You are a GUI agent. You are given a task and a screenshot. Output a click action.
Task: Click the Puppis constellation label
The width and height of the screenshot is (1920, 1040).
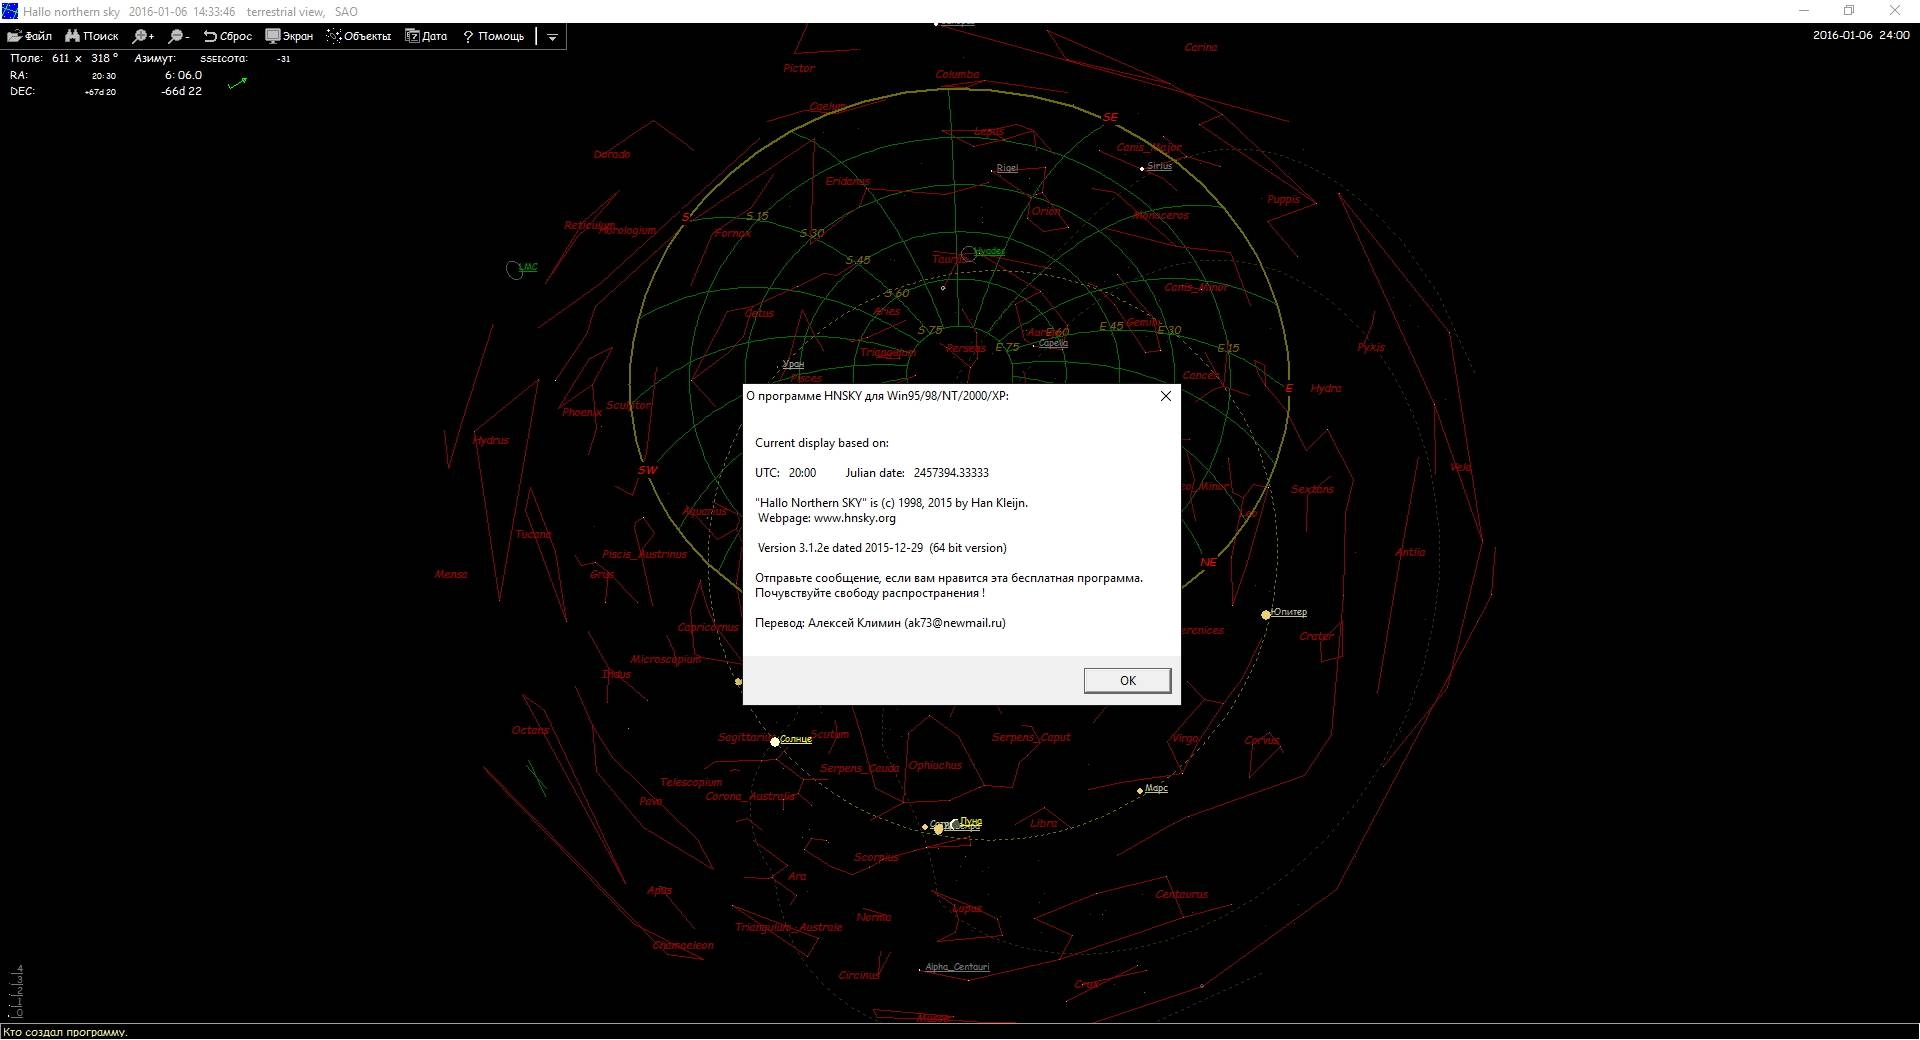(1284, 200)
